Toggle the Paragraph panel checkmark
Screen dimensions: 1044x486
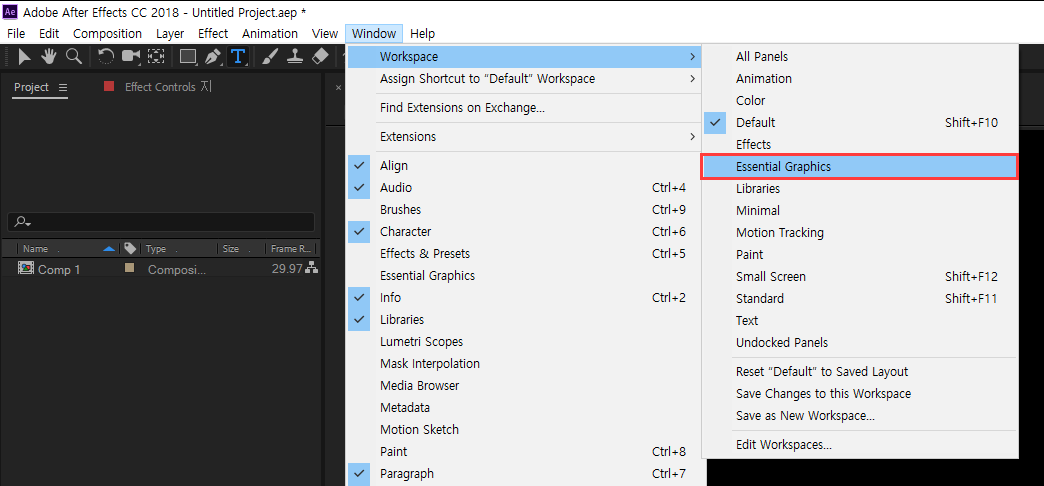(360, 473)
